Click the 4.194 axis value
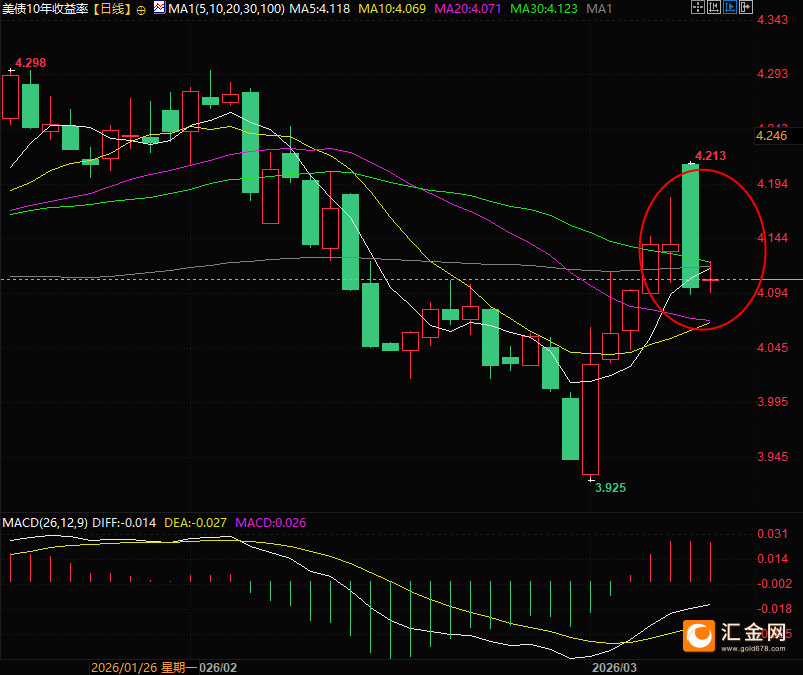This screenshot has height=675, width=803. pyautogui.click(x=772, y=184)
